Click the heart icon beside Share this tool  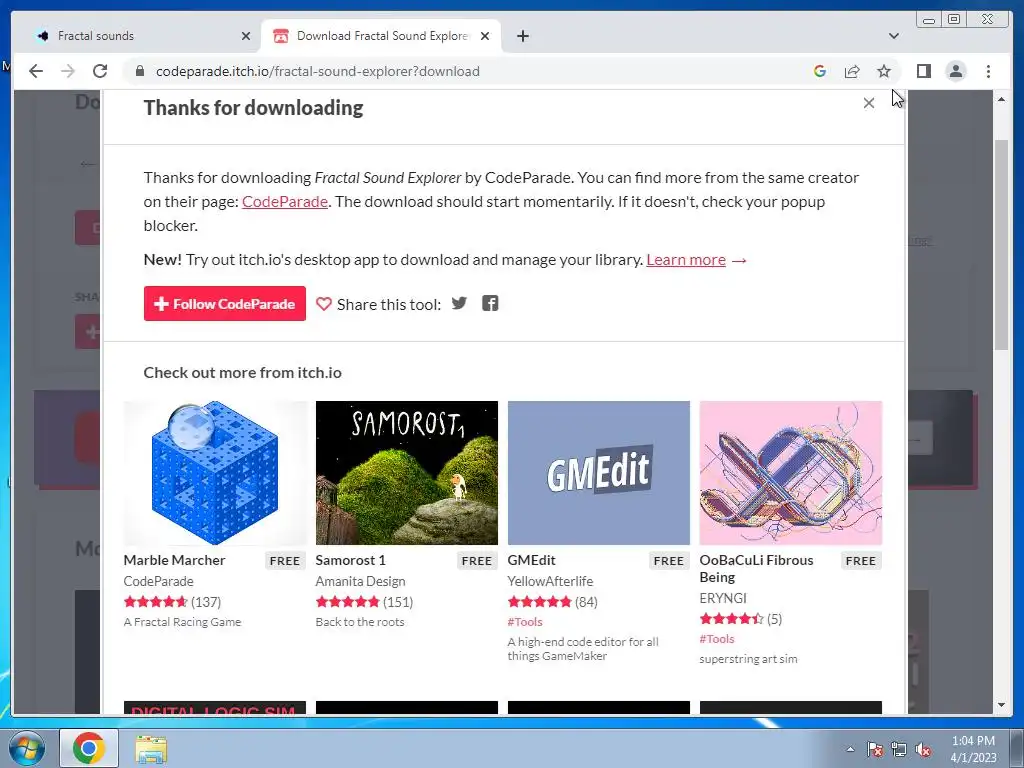tap(323, 304)
